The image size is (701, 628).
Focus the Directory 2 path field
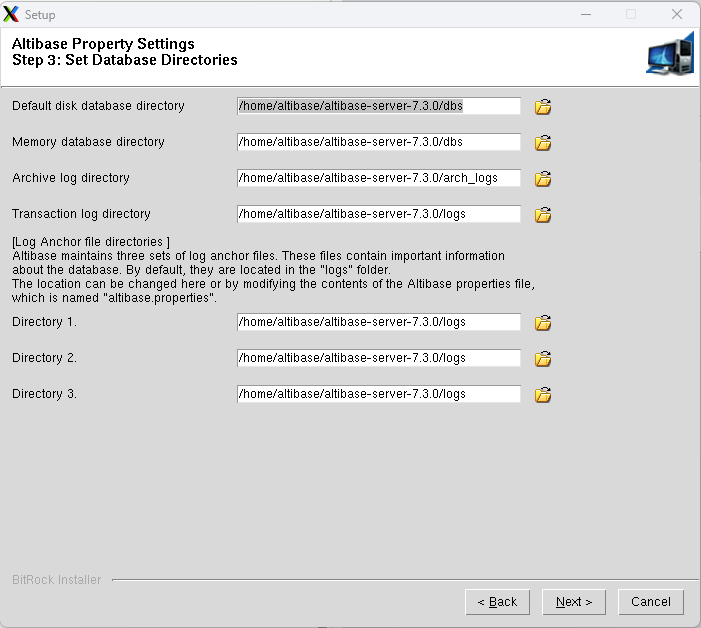379,358
